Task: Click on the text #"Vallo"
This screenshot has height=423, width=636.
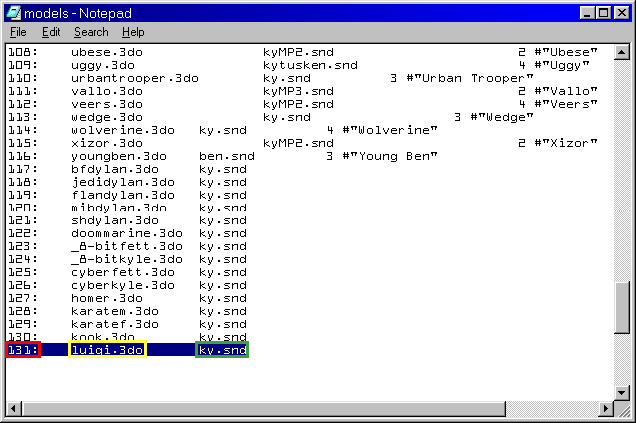Action: click(566, 91)
